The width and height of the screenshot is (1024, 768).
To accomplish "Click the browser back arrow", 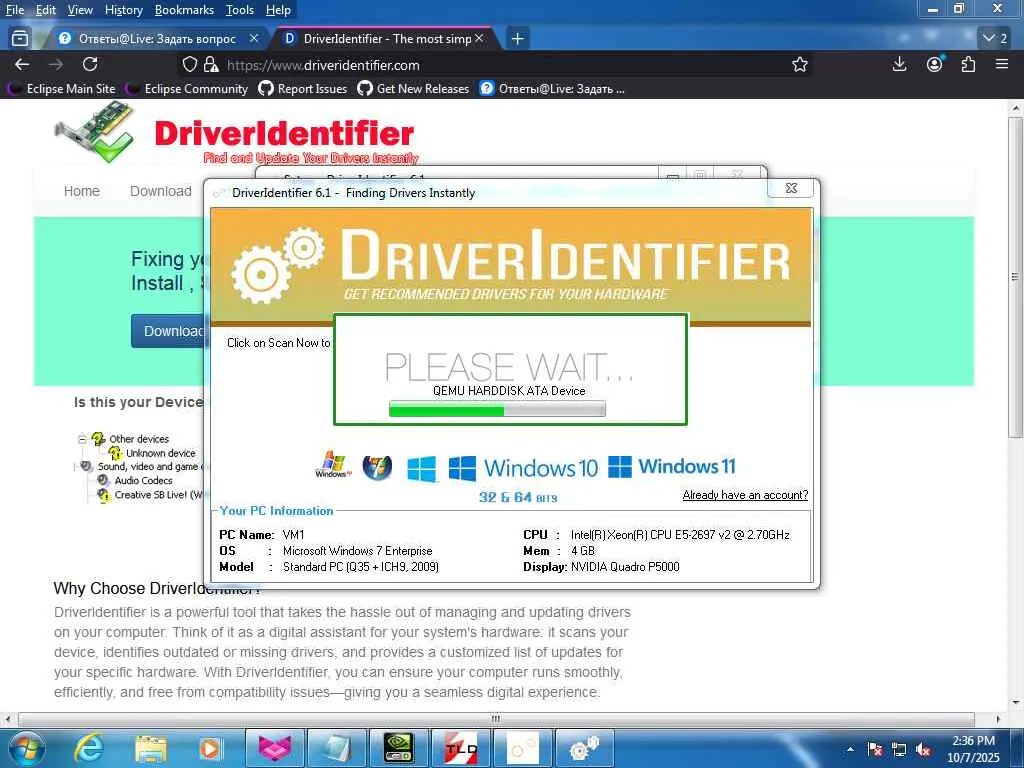I will coord(22,64).
